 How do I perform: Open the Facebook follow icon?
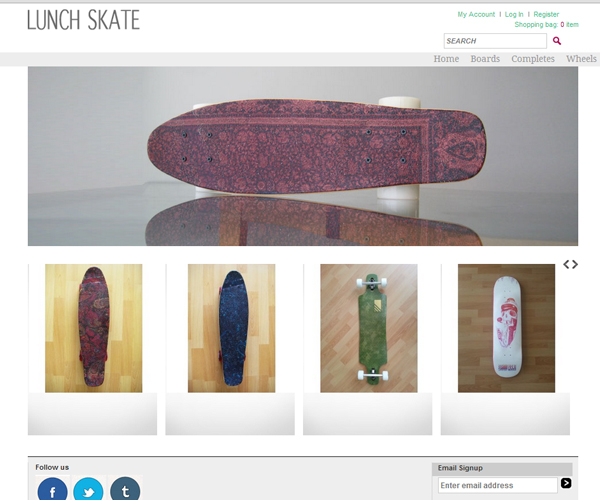point(52,489)
